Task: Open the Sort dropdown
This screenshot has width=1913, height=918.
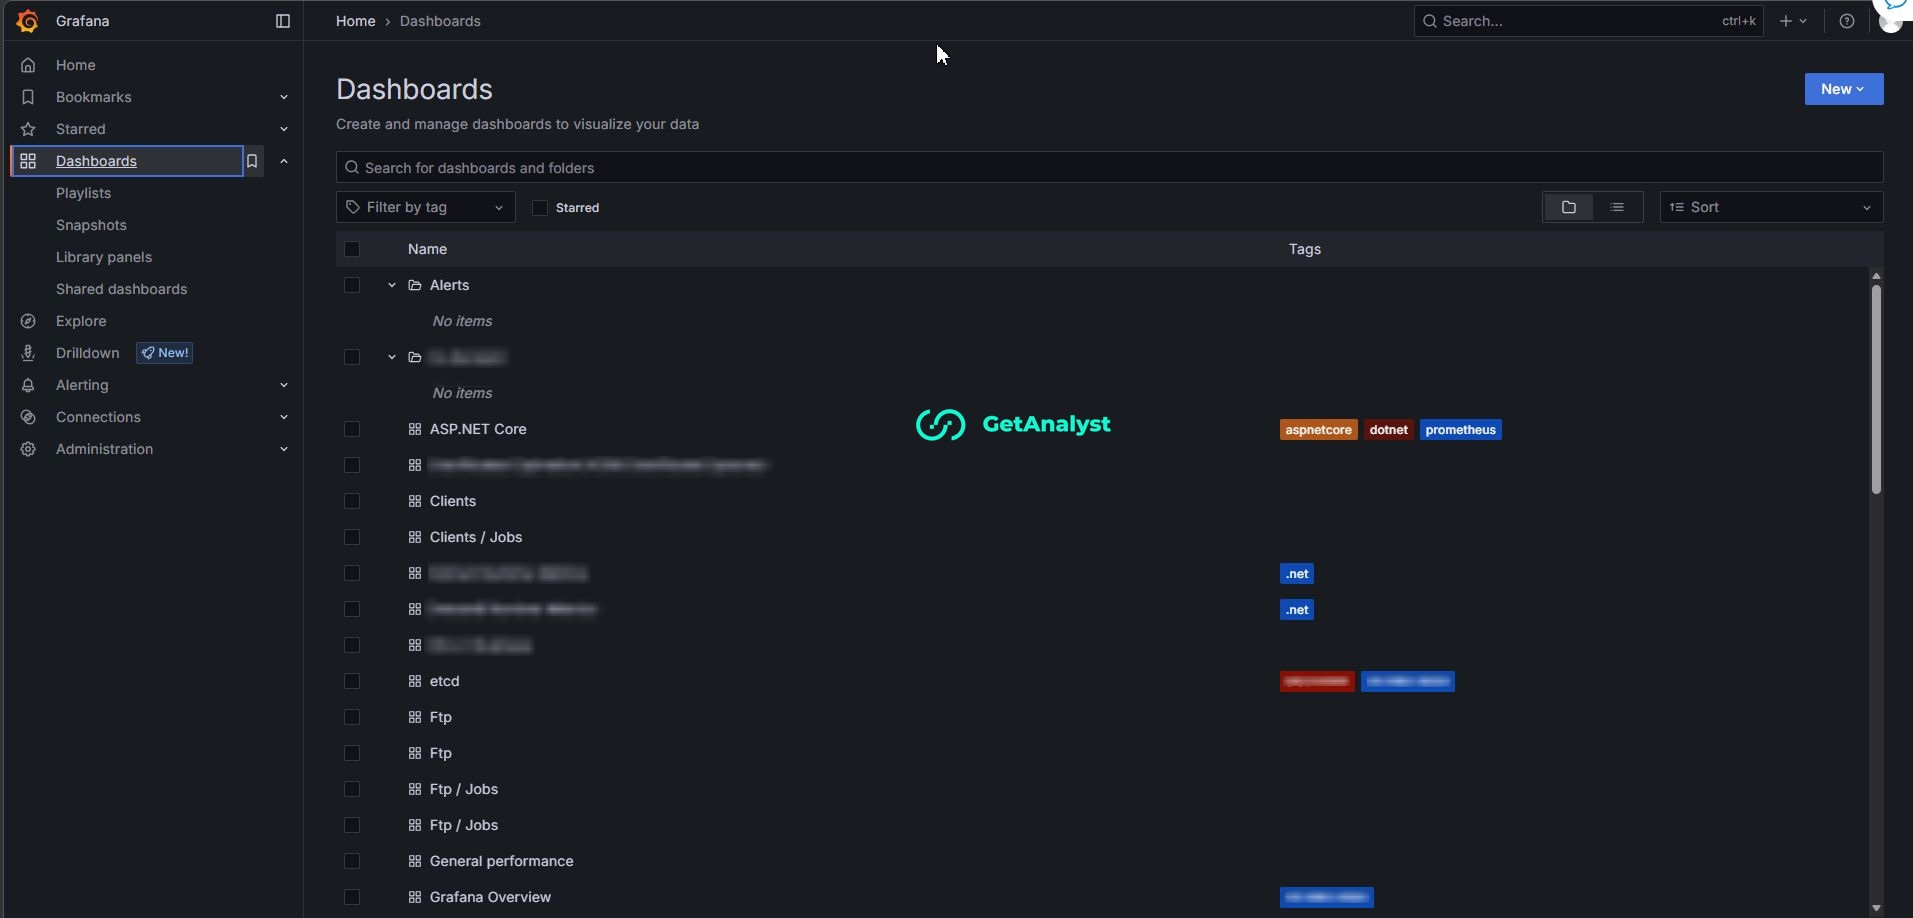Action: point(1771,207)
